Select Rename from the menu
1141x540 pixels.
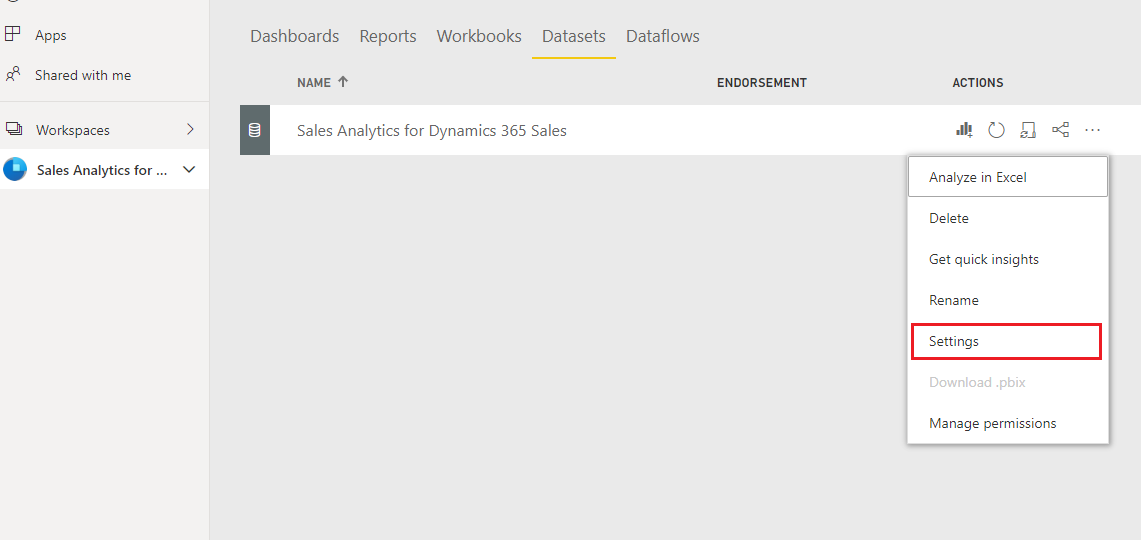pyautogui.click(x=1008, y=300)
